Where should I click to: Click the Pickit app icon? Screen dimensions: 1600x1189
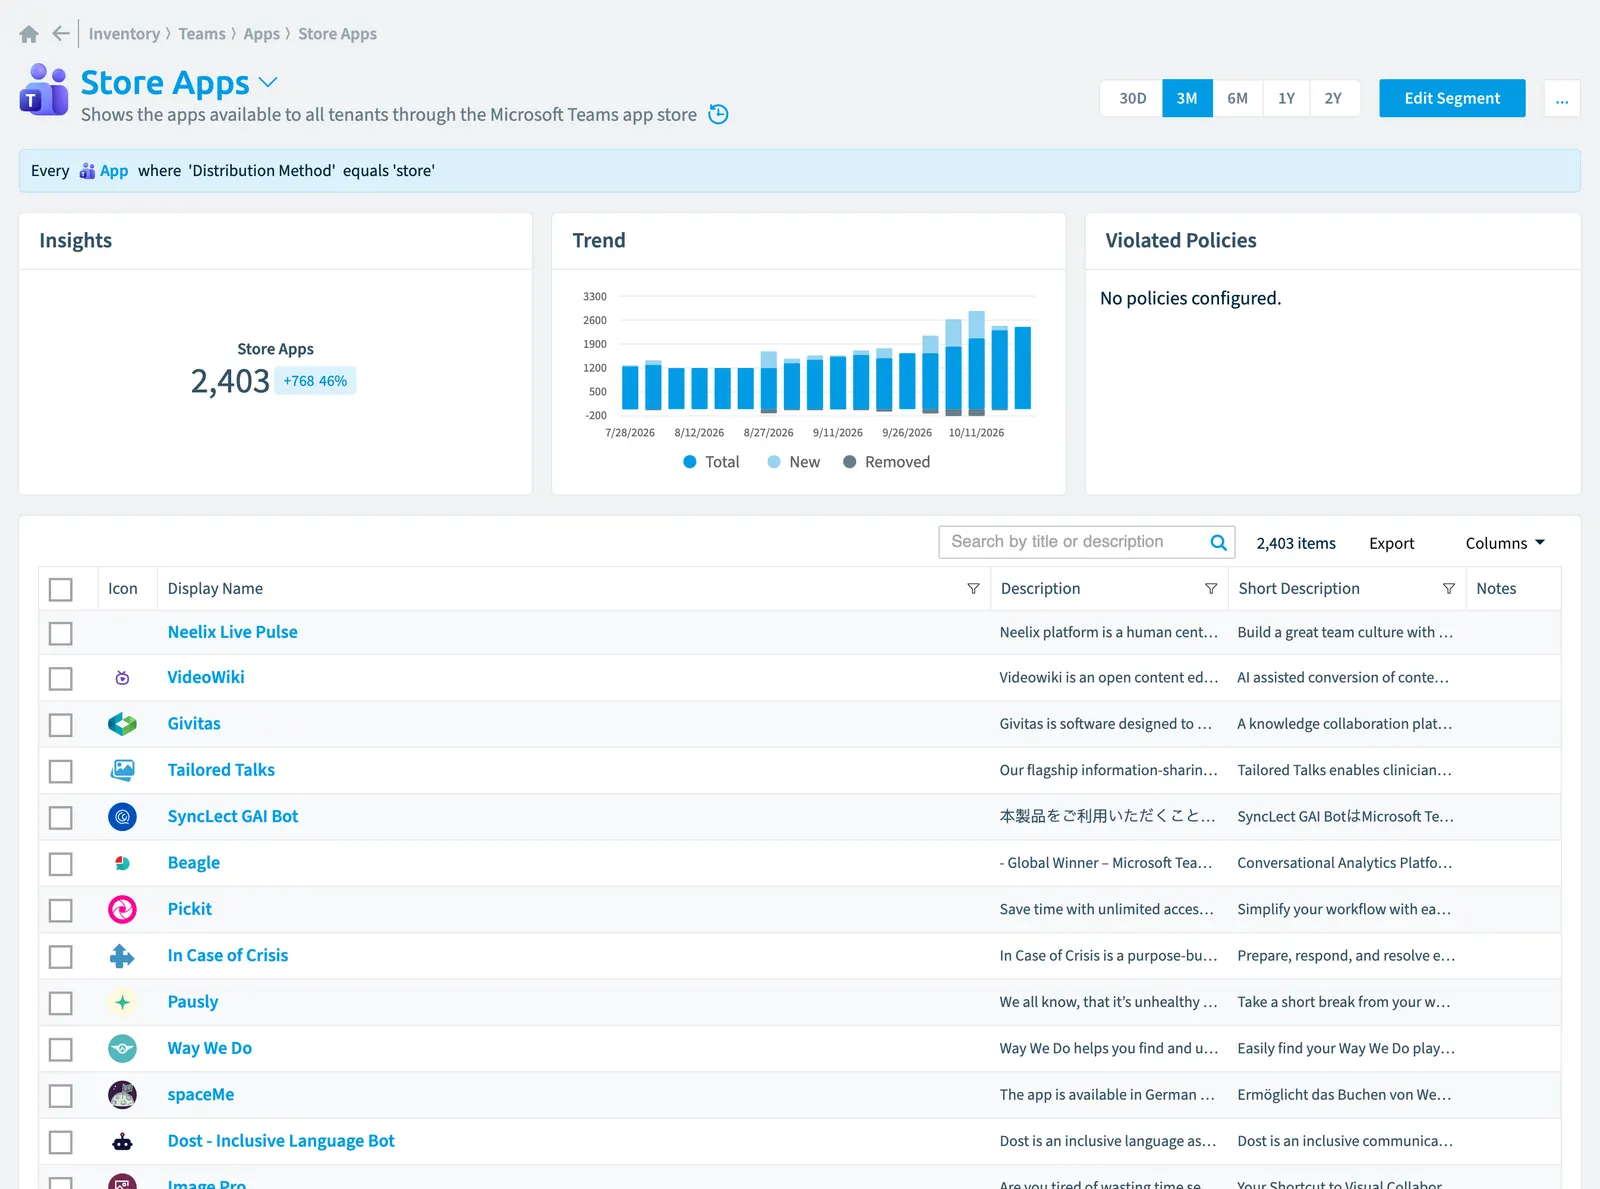pos(122,909)
